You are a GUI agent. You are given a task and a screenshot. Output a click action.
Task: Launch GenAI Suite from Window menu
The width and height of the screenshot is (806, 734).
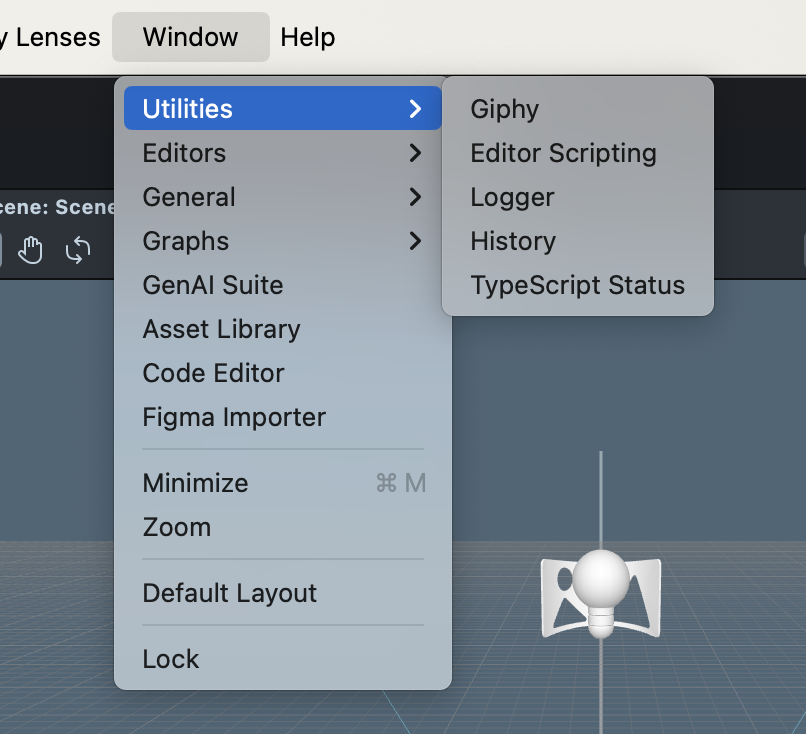pos(213,285)
